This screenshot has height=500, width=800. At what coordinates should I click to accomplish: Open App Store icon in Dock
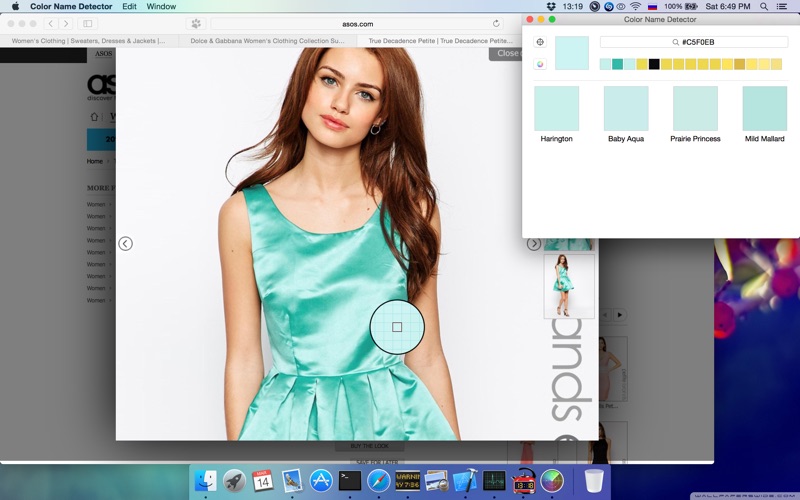[x=321, y=481]
